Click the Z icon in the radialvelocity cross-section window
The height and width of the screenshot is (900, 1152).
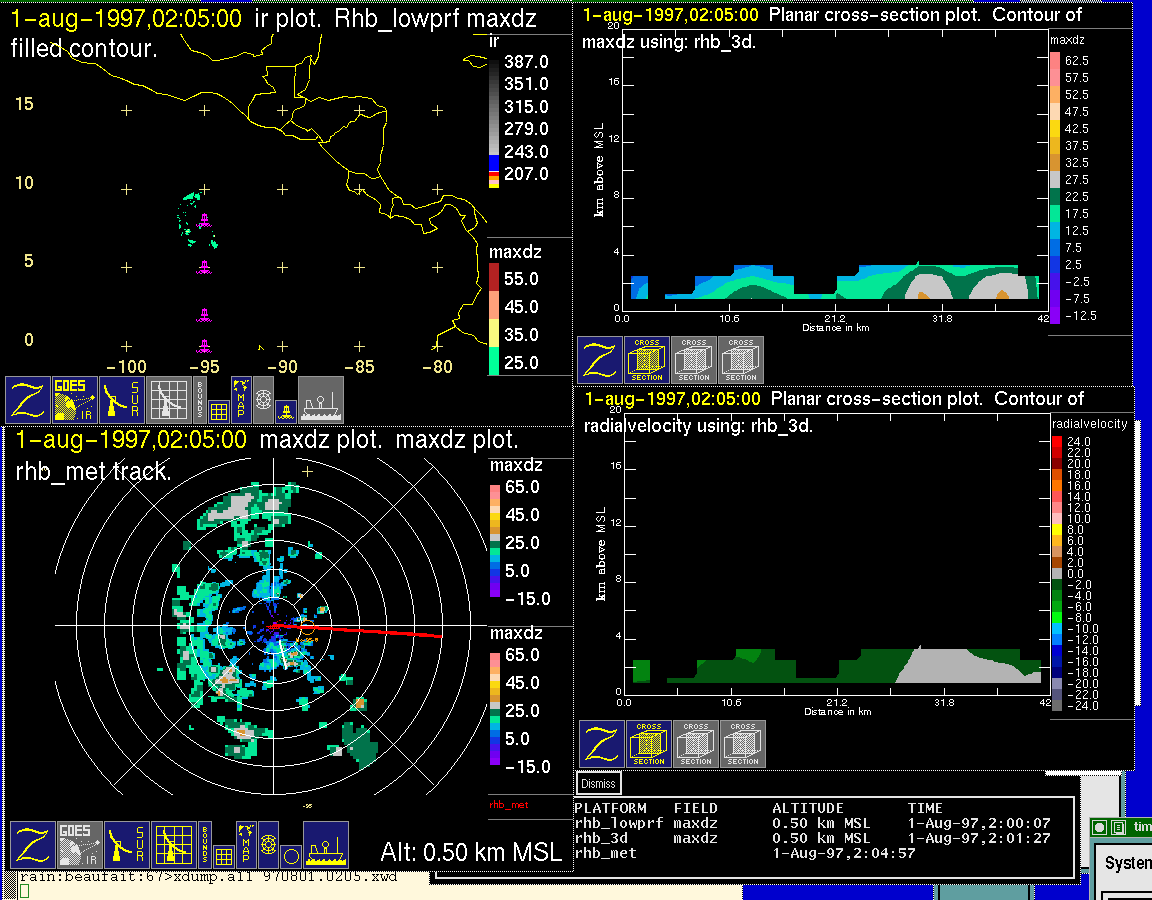(x=602, y=744)
